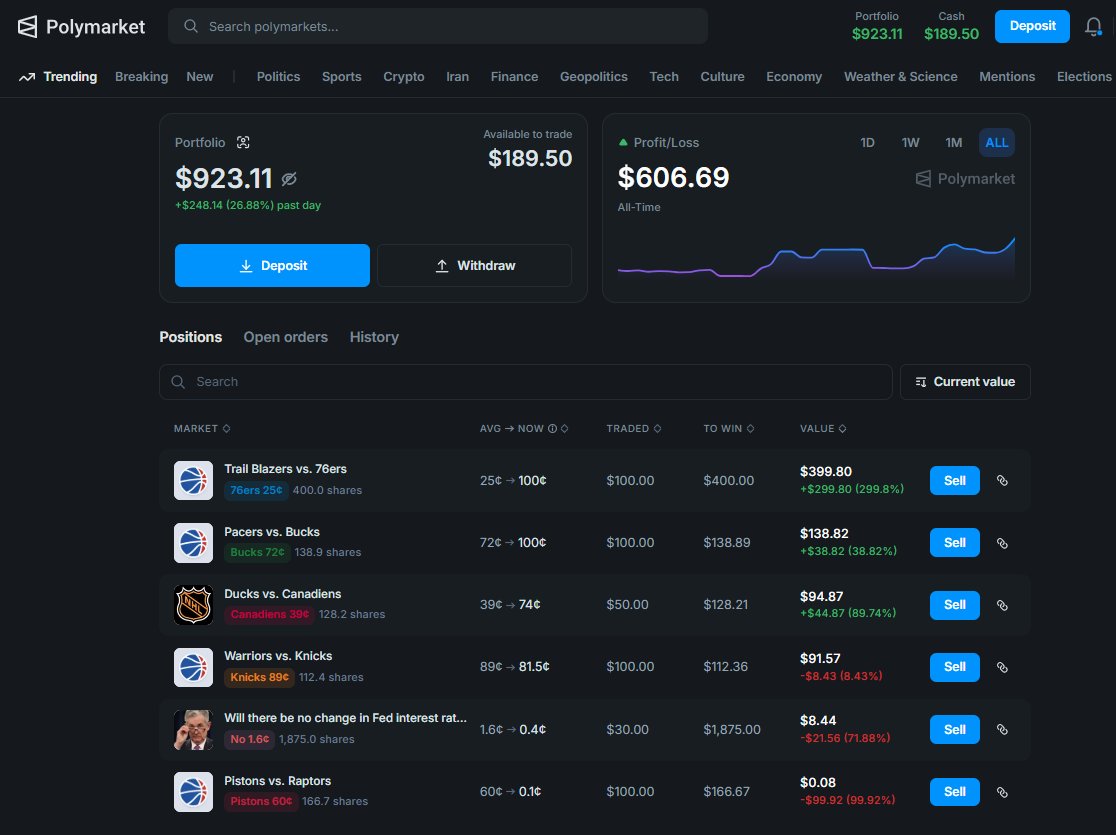Viewport: 1116px width, 835px height.
Task: Sort positions by AVG → NOW column
Action: point(524,429)
